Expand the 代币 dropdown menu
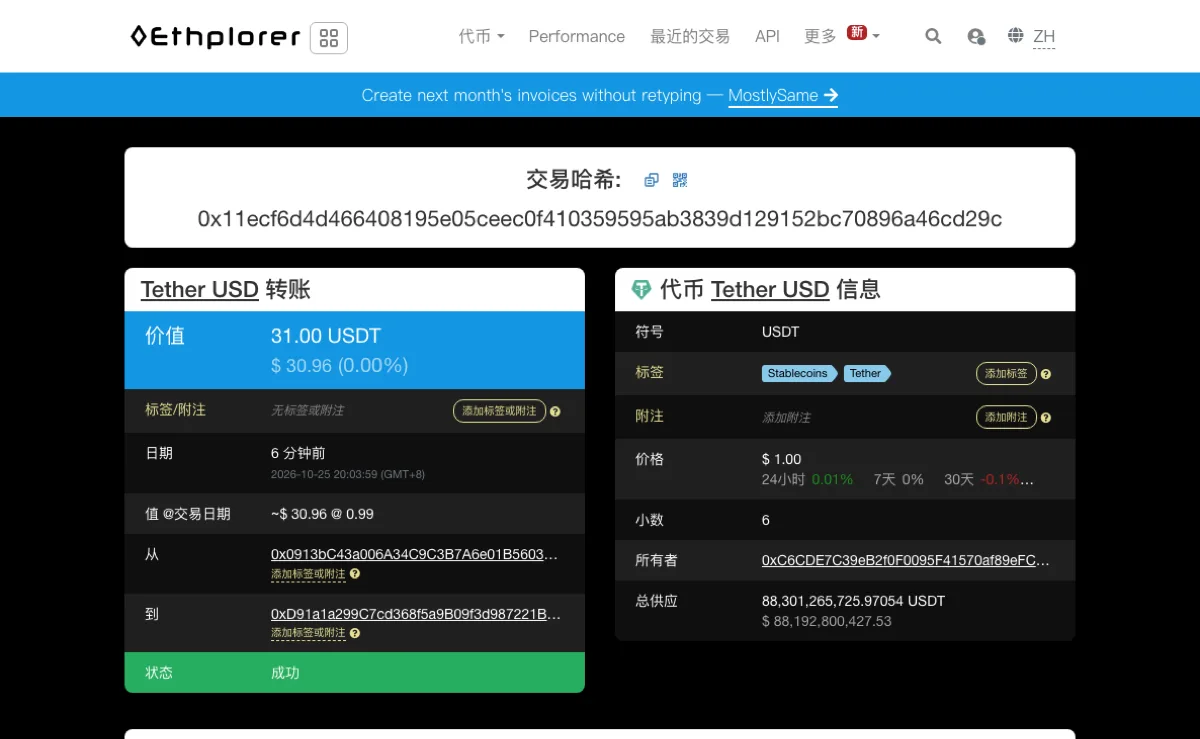Screen dimensions: 1200x739 (481, 36)
